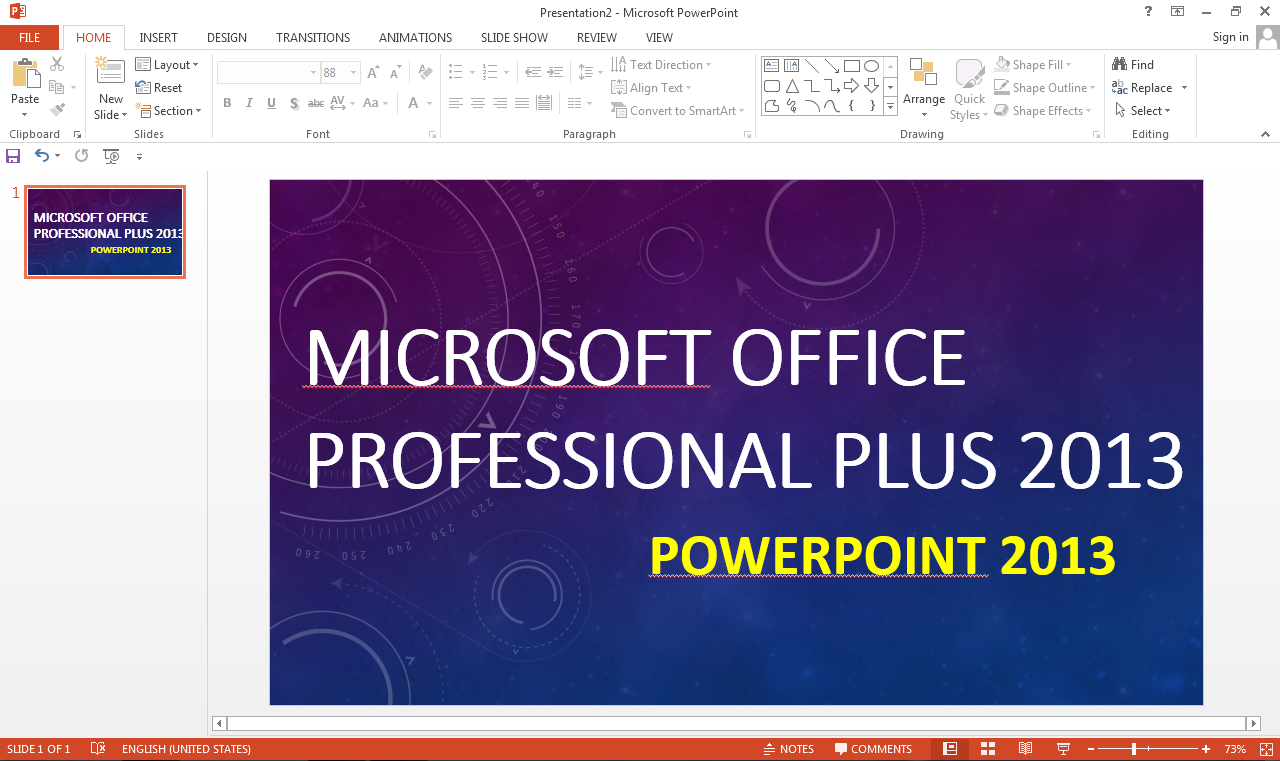Open Slide Sorter view in status bar
1280x761 pixels.
pos(988,749)
